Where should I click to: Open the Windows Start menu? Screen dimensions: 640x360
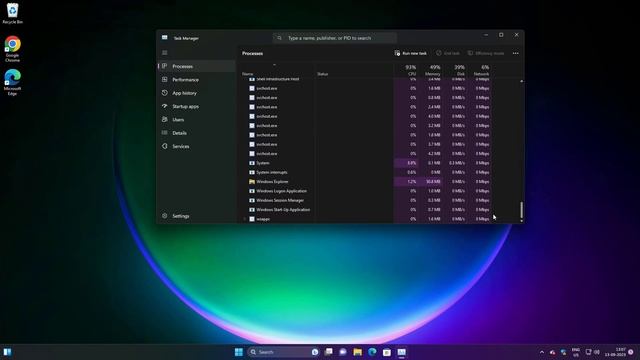coord(239,352)
